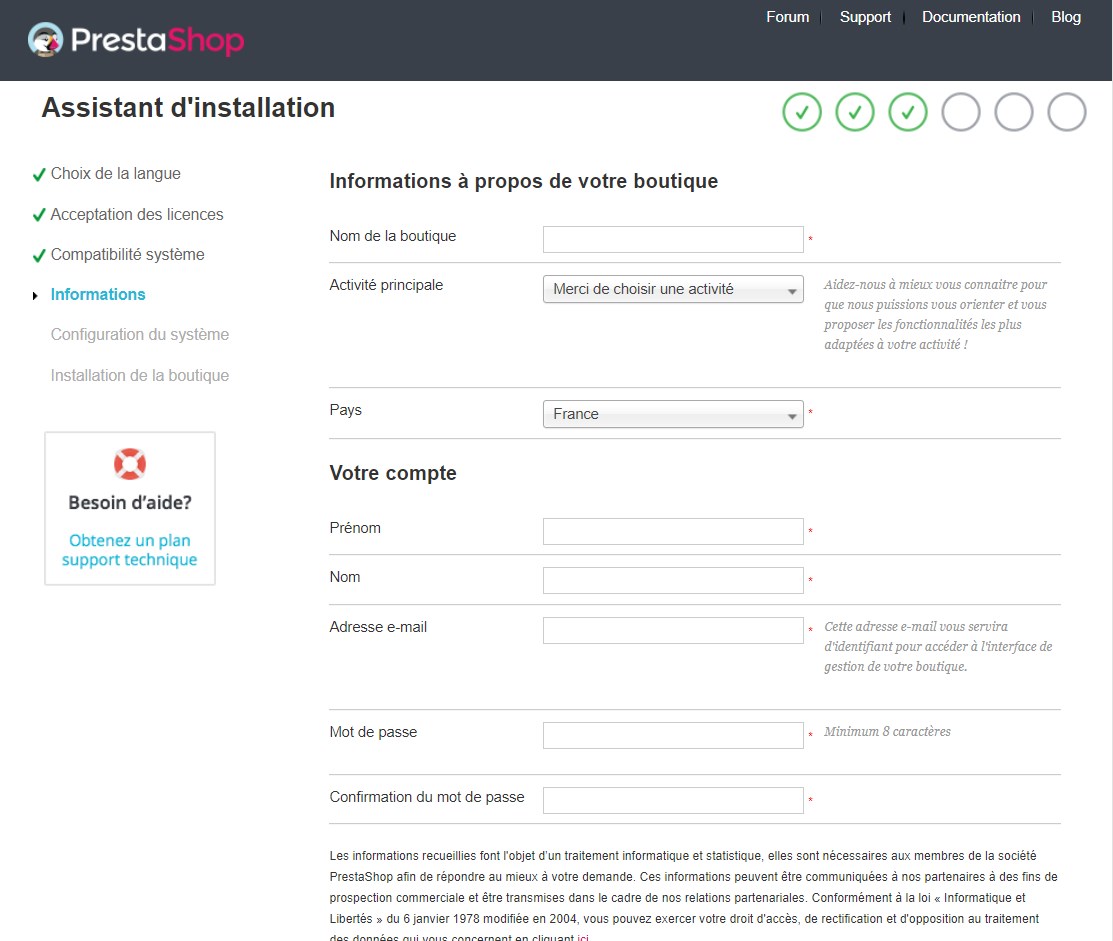Screen dimensions: 1113x941
Task: Click the fifth empty step circle
Action: (x=1014, y=112)
